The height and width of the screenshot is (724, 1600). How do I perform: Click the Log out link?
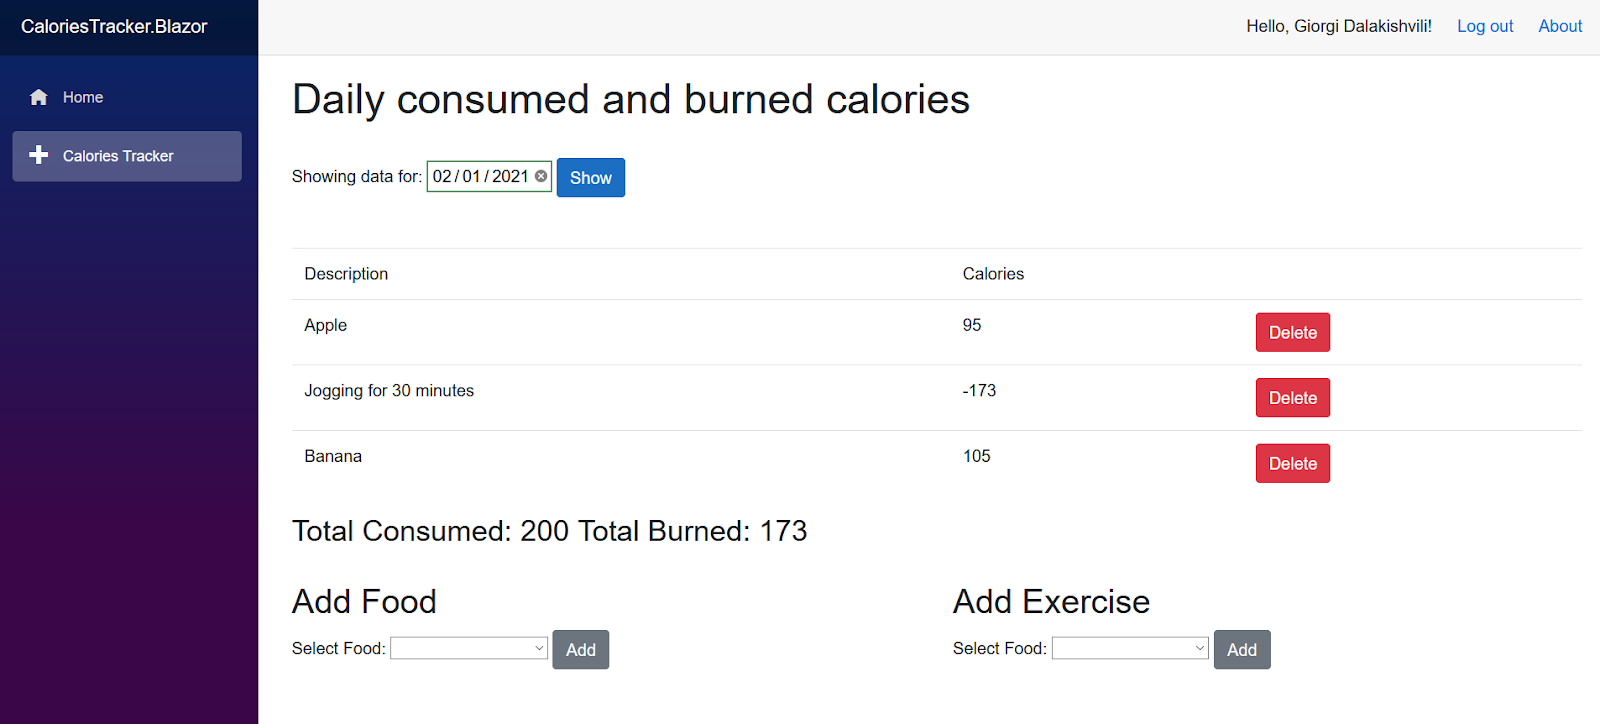tap(1484, 26)
